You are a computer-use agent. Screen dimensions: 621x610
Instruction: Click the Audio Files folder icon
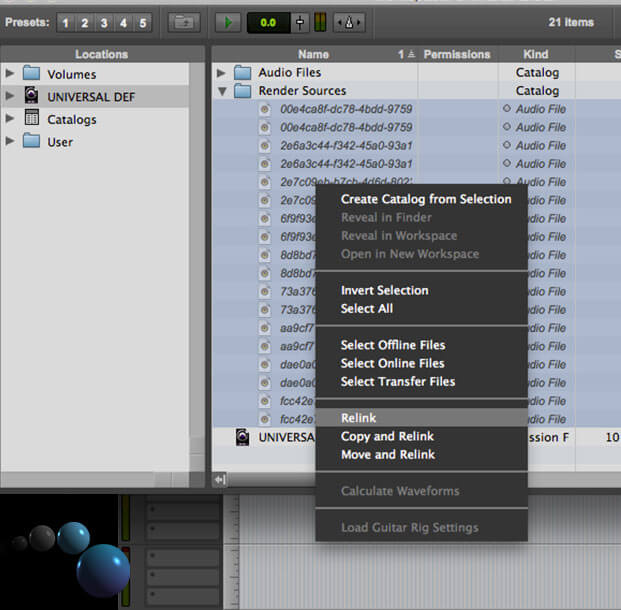[x=243, y=73]
